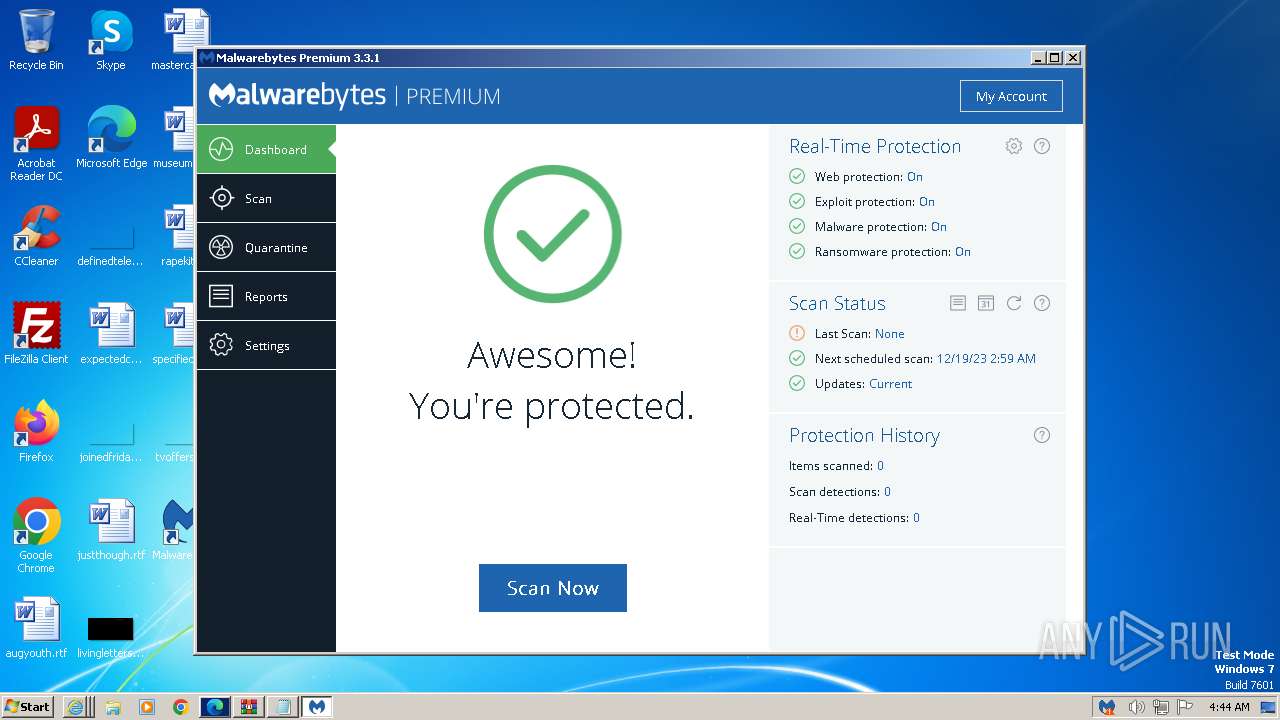
Task: Open scan scheduler calendar icon
Action: (986, 303)
